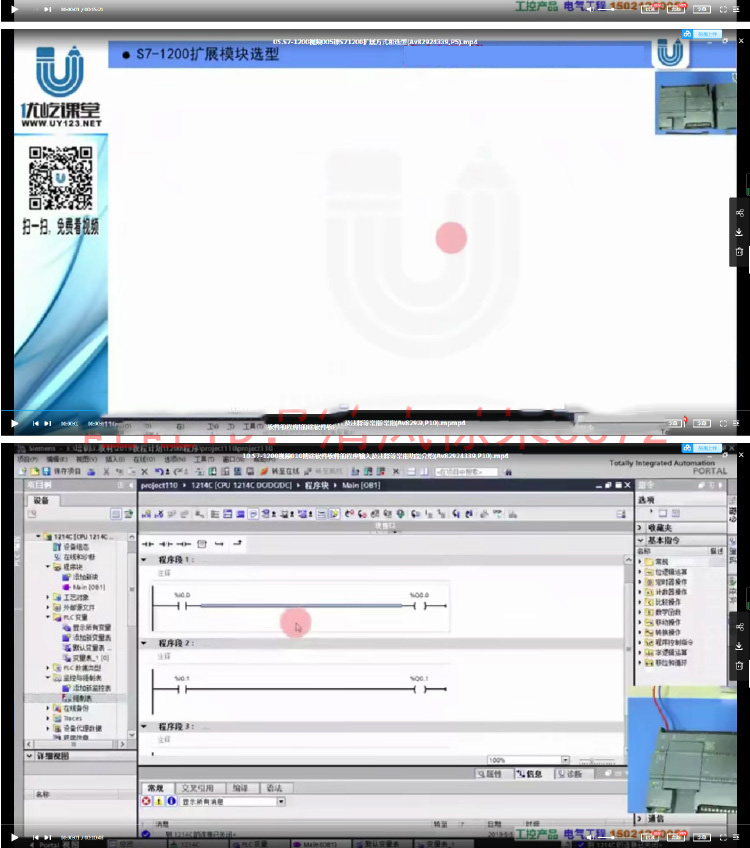Screen dimensions: 750x848
Task: Click the share icon beside the bottom video
Action: click(x=739, y=627)
